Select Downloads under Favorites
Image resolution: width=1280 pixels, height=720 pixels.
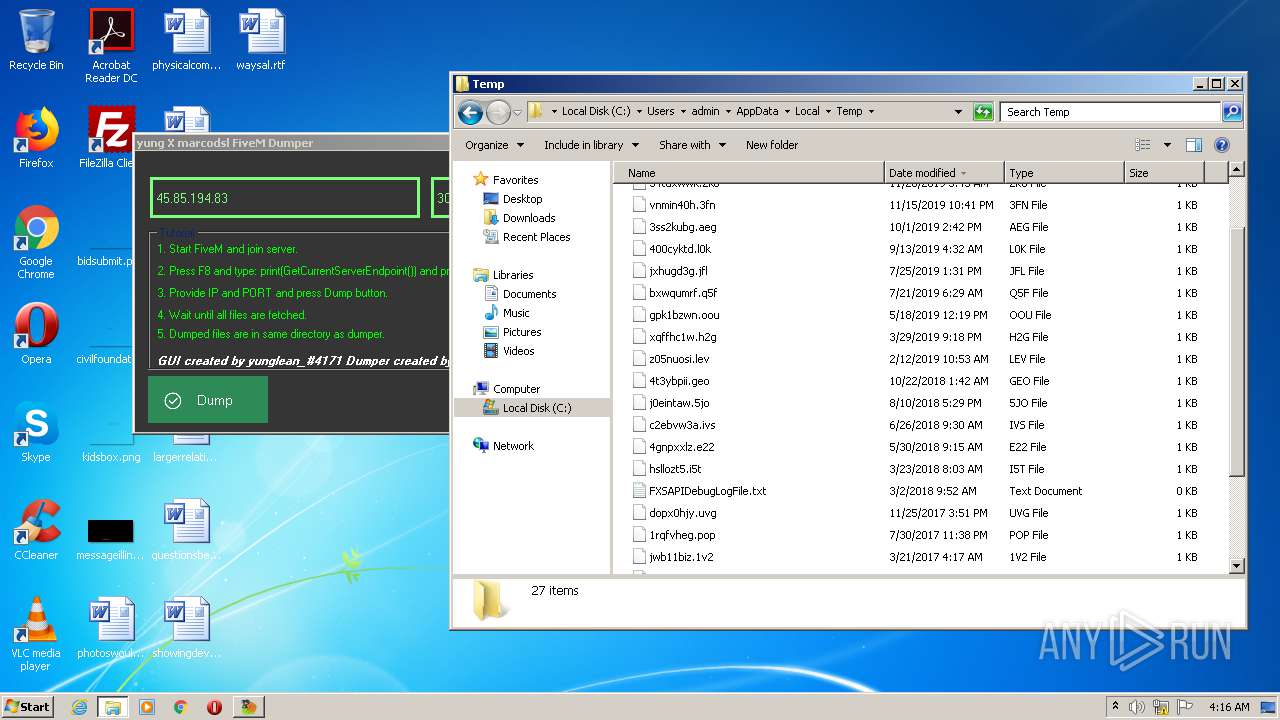(x=529, y=218)
